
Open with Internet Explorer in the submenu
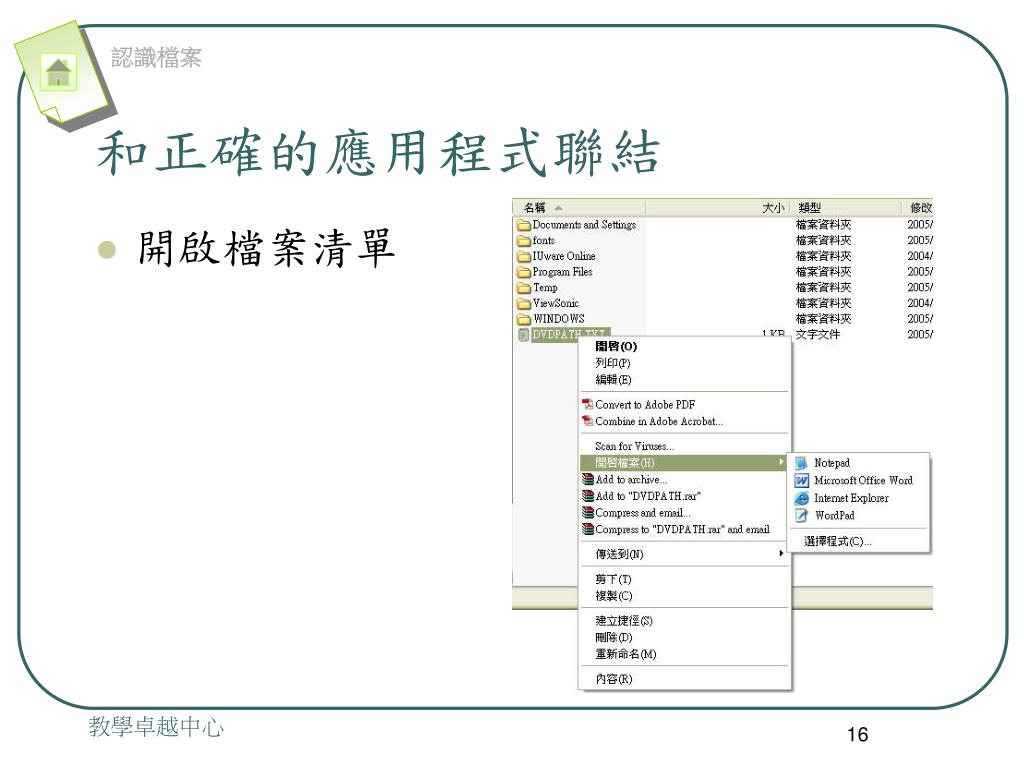tap(859, 498)
